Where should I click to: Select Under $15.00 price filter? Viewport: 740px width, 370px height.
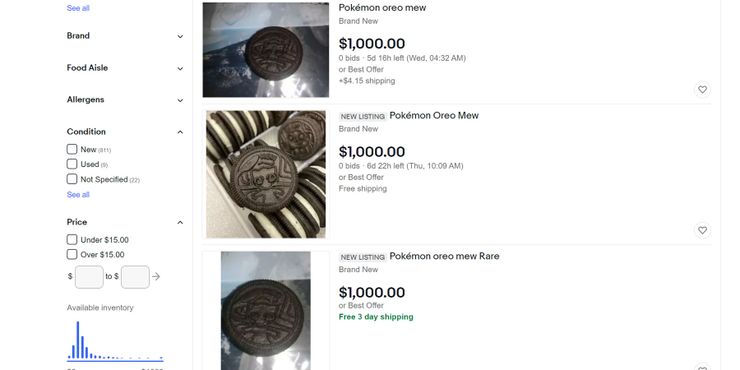(x=72, y=239)
